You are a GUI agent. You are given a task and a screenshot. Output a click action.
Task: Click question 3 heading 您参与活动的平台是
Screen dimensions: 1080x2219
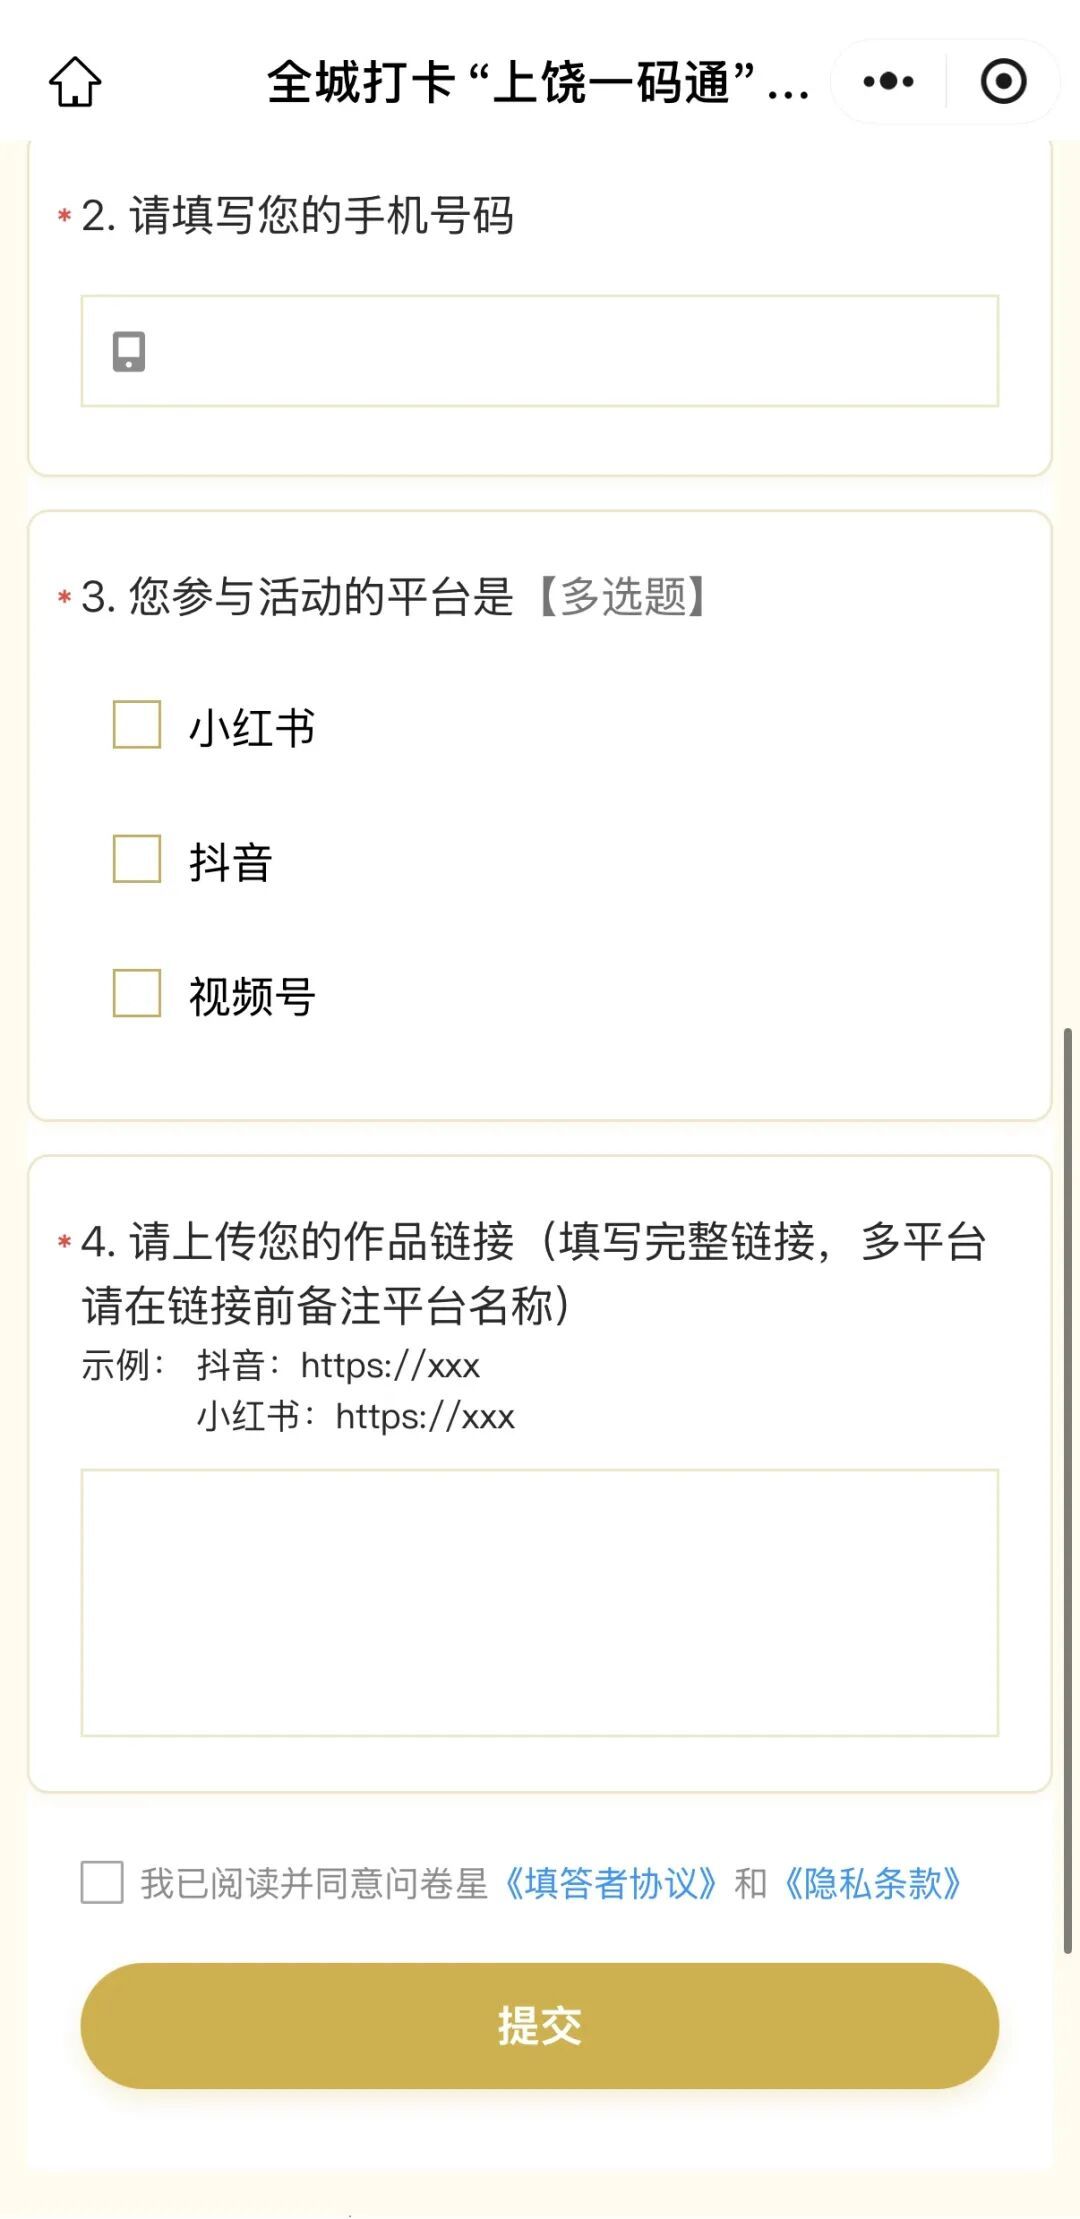(x=320, y=596)
